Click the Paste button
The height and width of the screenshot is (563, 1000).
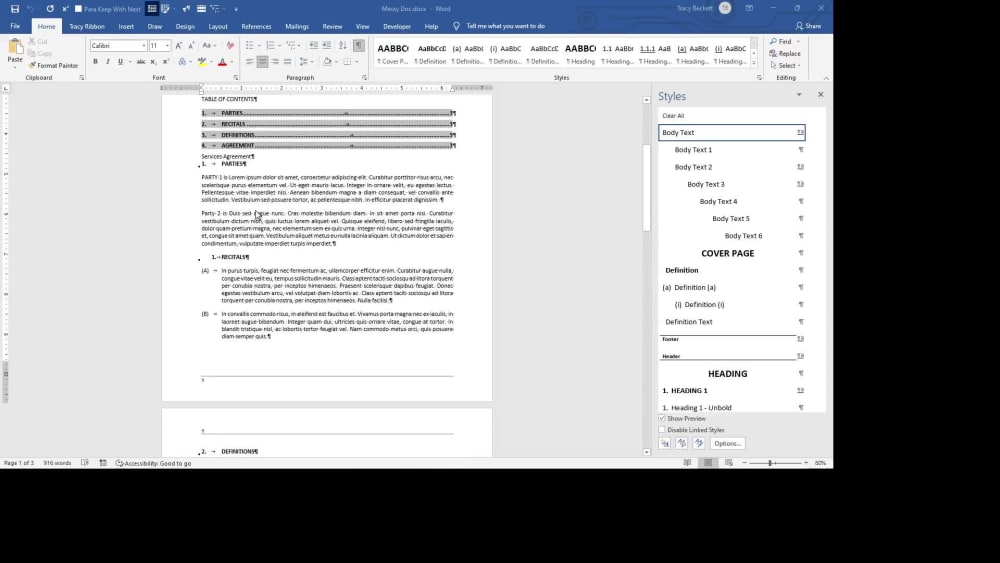point(15,53)
